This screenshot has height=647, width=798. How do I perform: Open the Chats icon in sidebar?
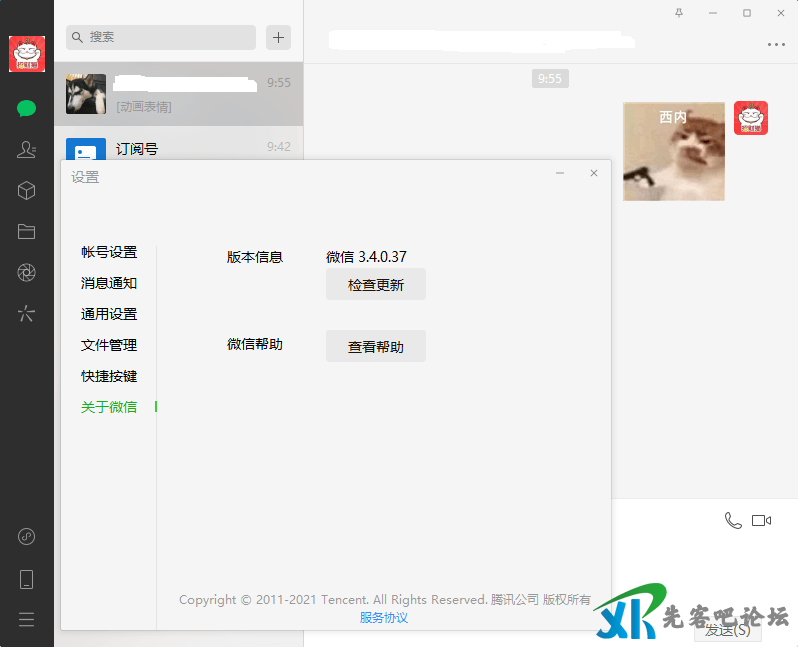[27, 109]
